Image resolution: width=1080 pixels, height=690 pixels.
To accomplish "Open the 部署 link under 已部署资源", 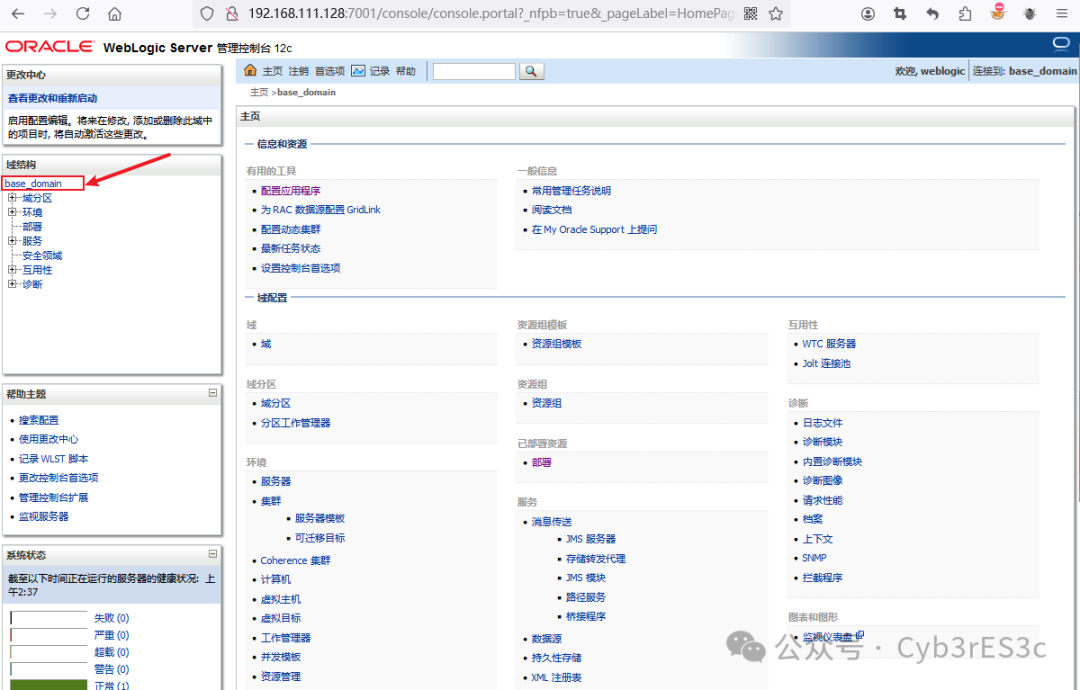I will tap(541, 463).
